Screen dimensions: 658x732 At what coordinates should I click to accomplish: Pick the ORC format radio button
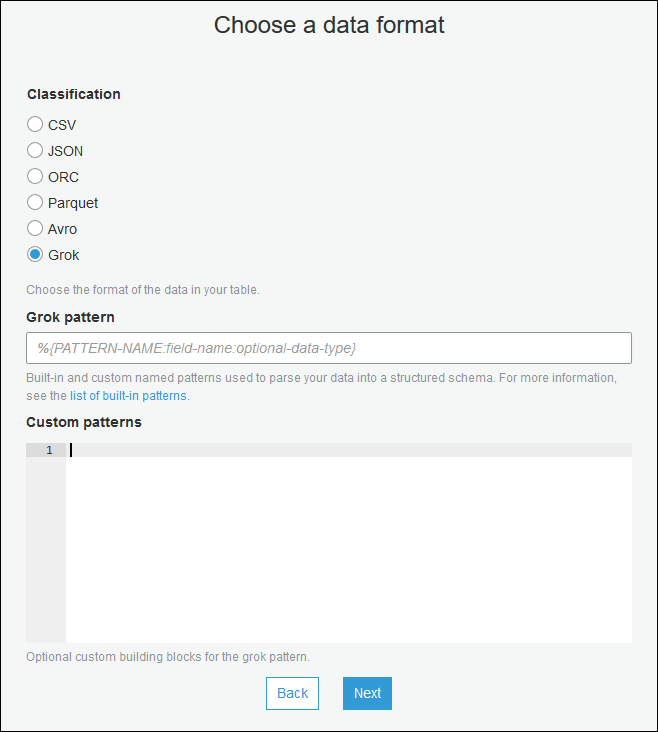coord(35,177)
